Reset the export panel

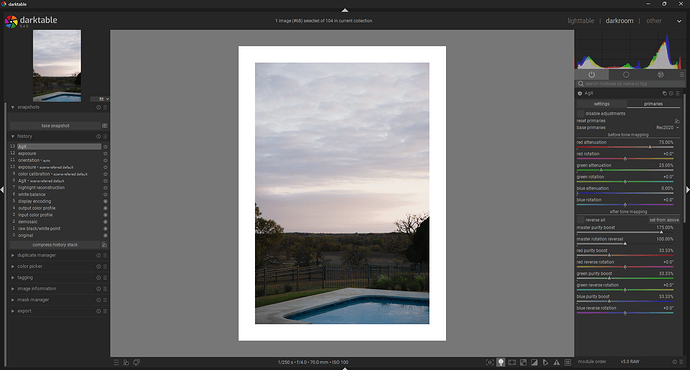coord(99,311)
